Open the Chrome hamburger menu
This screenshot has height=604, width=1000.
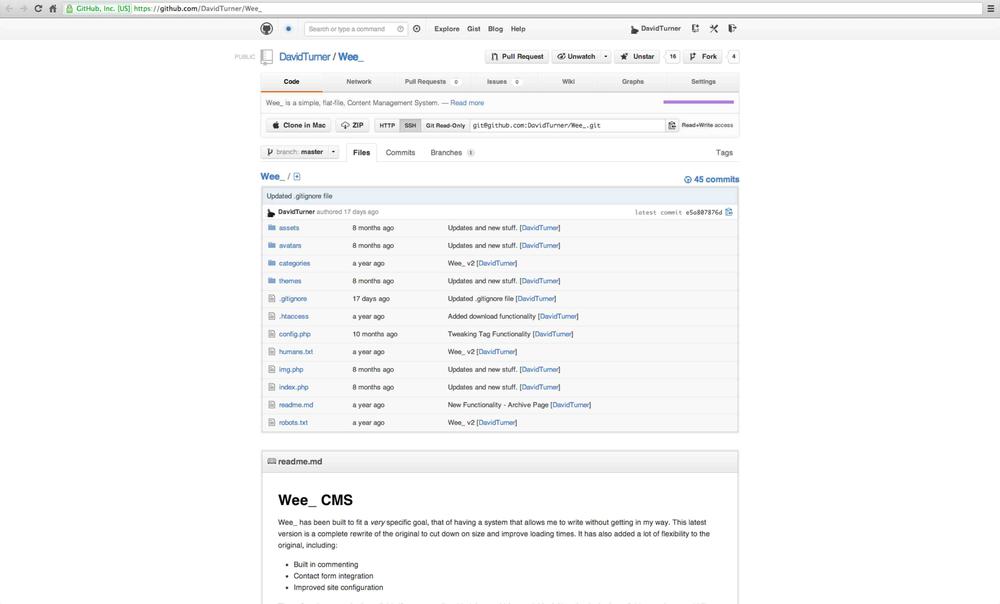click(991, 9)
